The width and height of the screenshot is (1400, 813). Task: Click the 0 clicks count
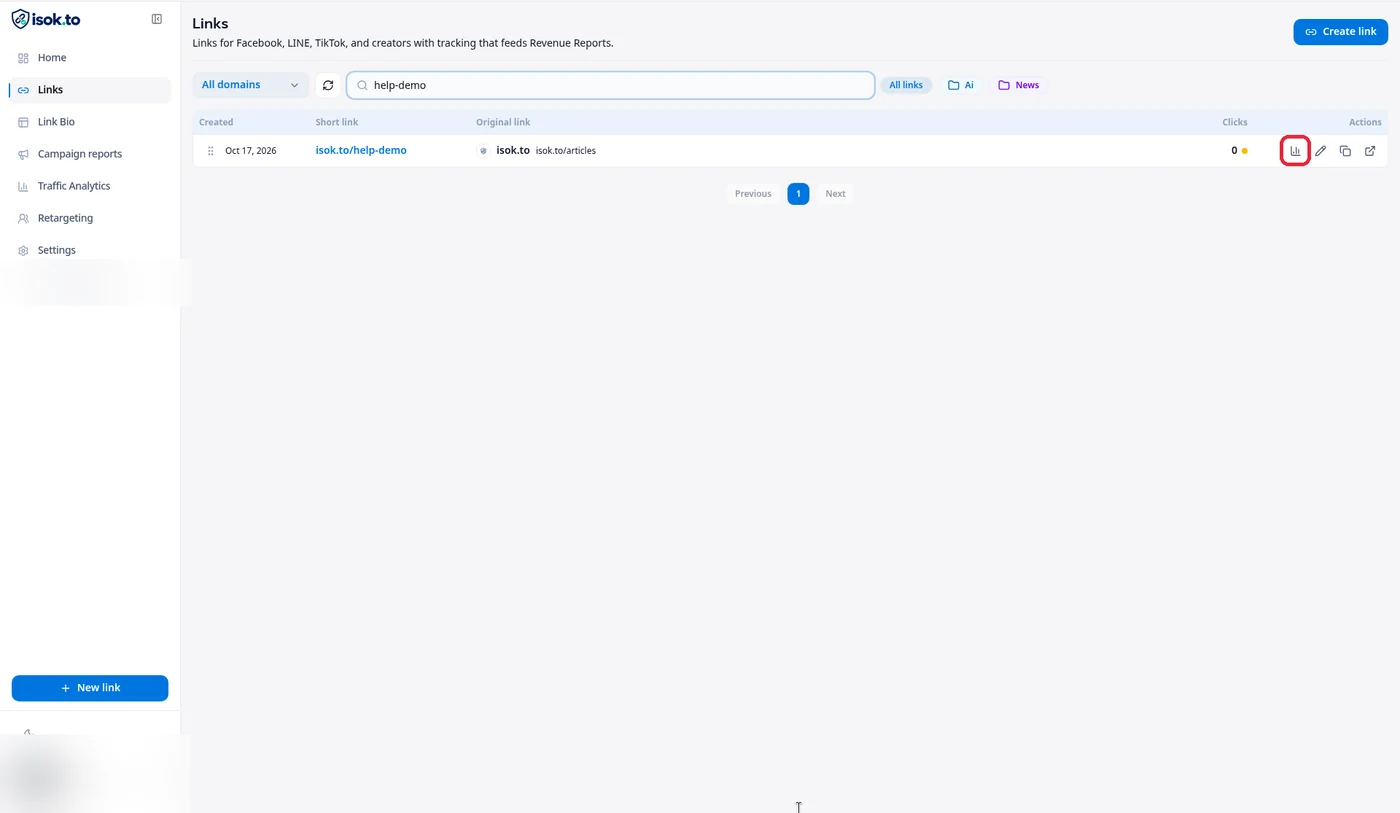[x=1234, y=151]
